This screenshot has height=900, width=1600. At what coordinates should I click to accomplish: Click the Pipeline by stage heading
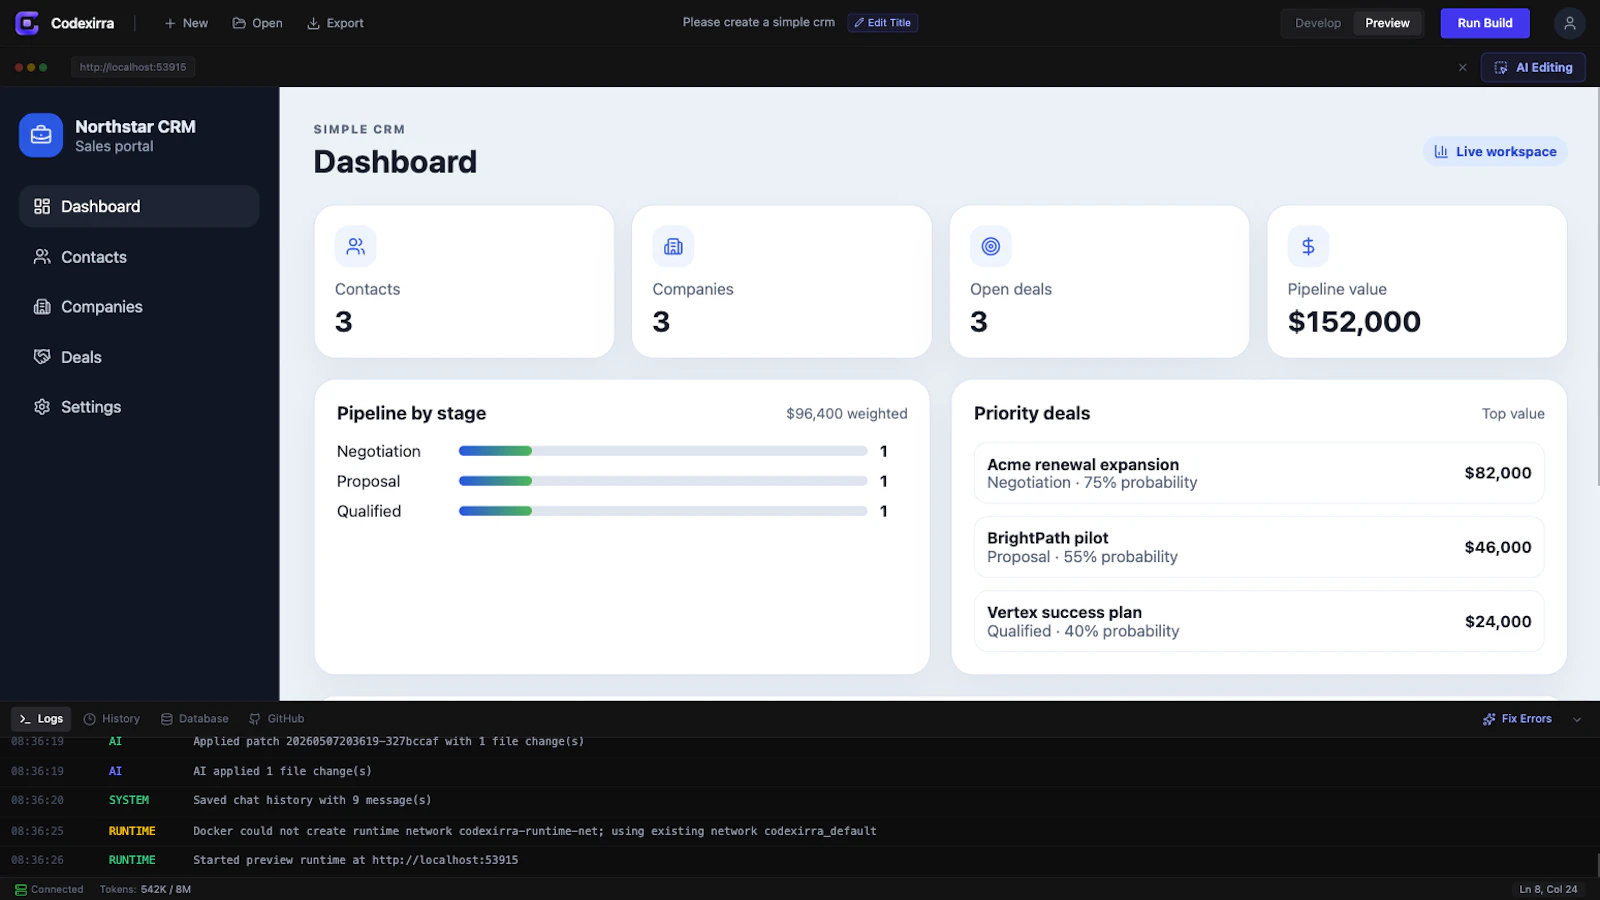tap(411, 413)
